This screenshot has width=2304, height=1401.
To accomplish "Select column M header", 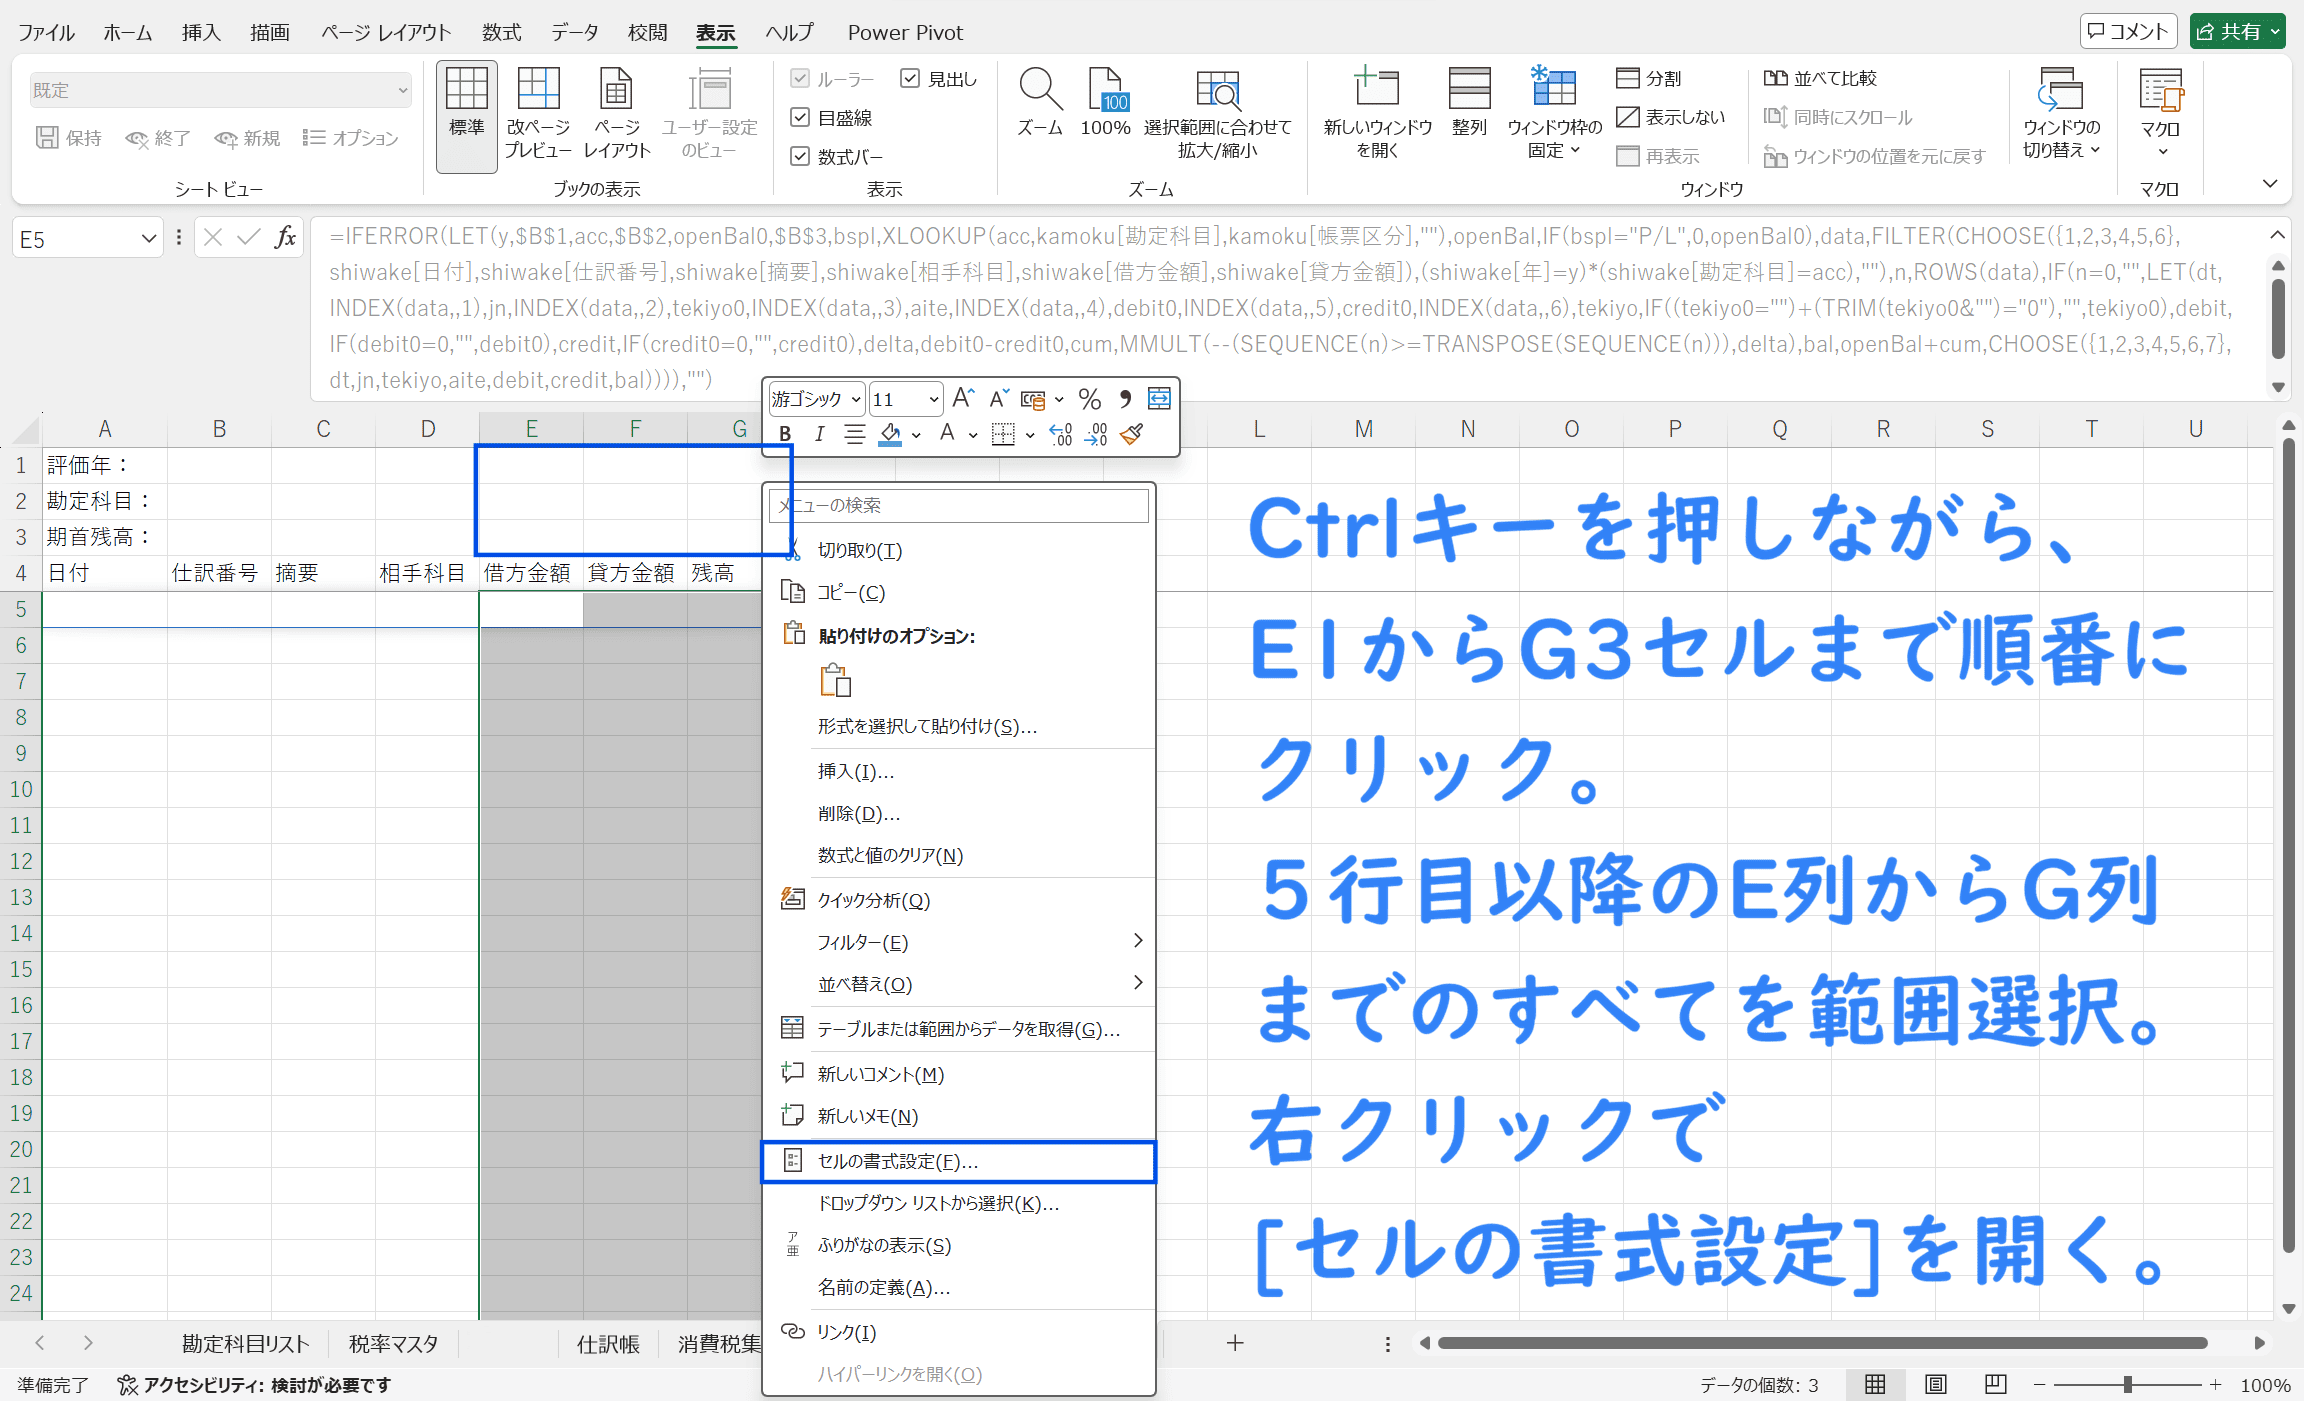I will point(1363,429).
